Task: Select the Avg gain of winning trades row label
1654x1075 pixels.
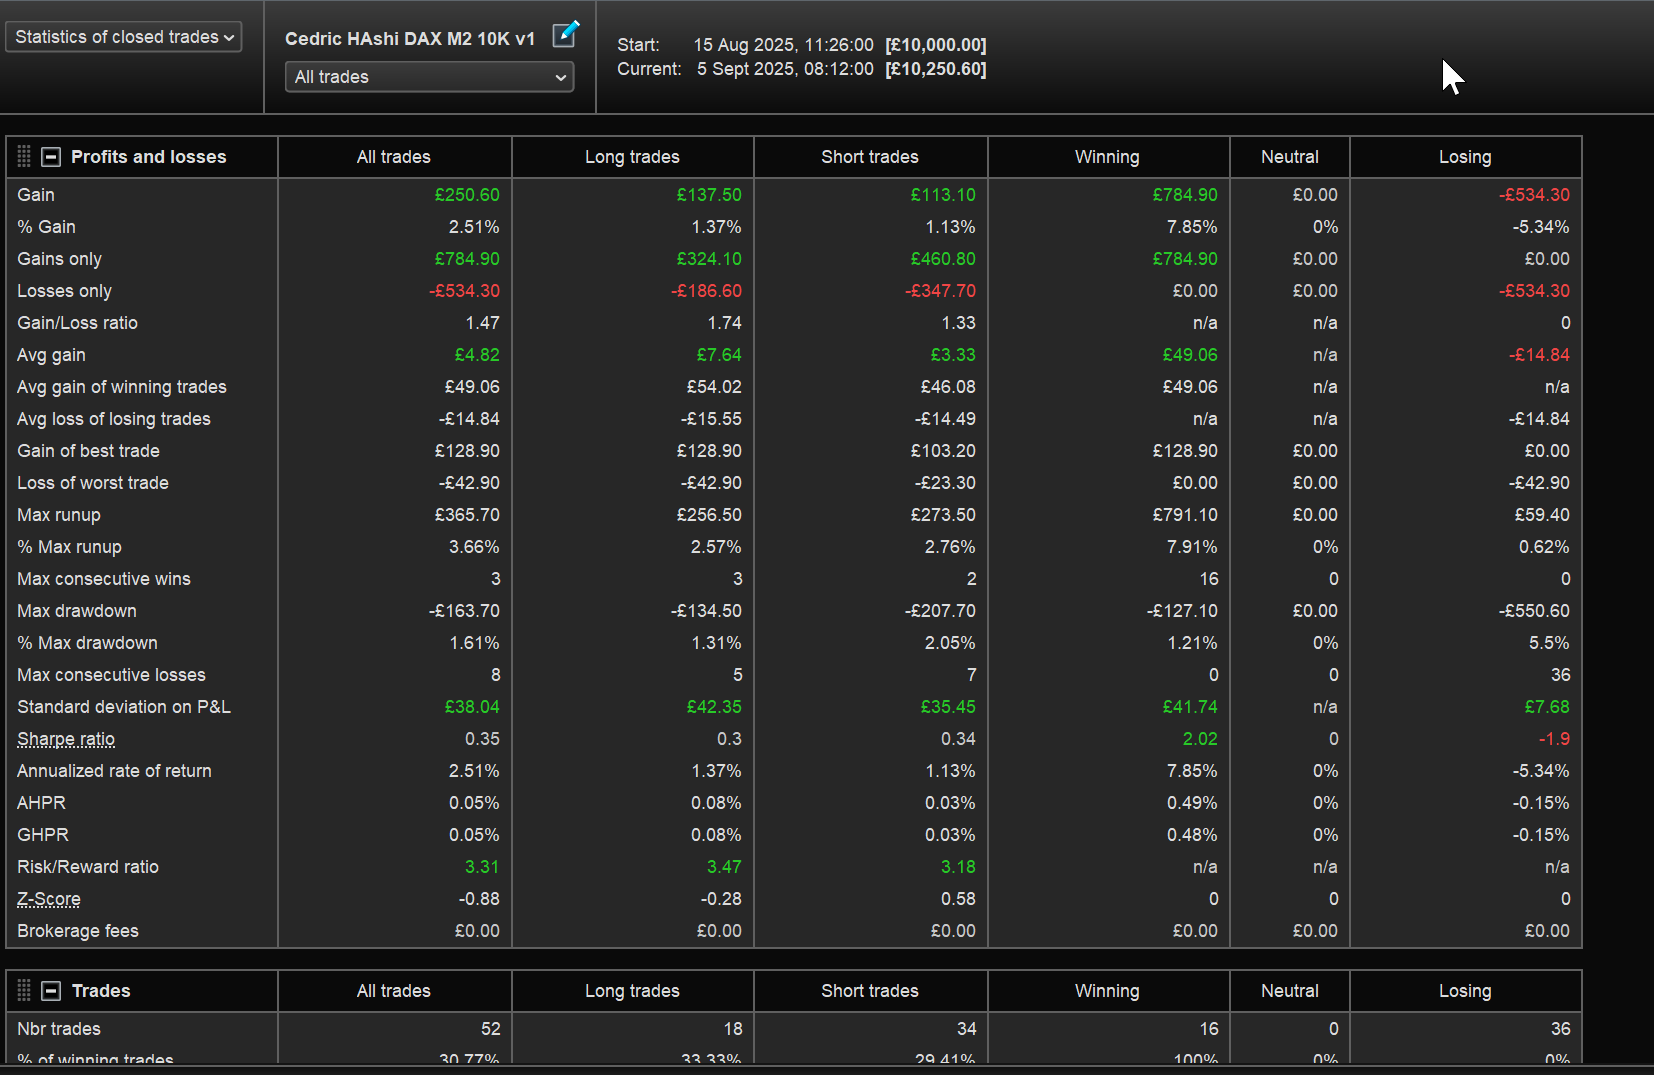Action: point(122,387)
